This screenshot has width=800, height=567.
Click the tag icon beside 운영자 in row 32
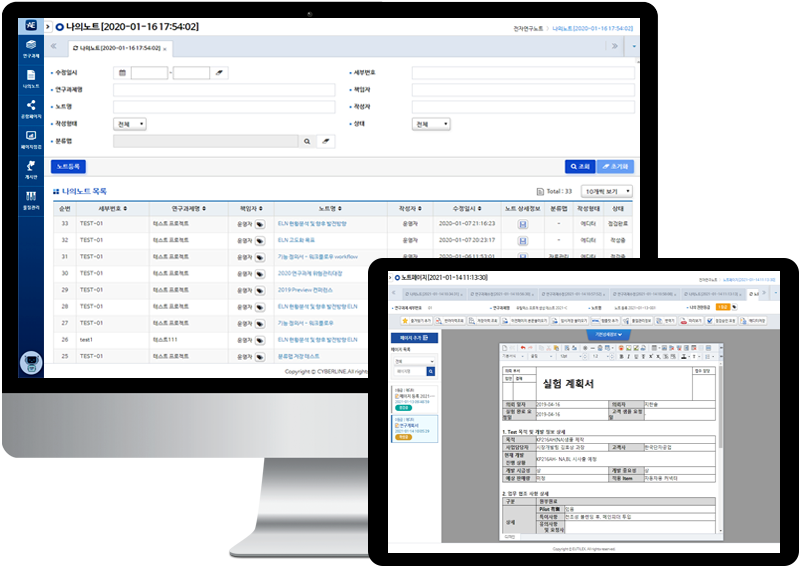[x=260, y=241]
